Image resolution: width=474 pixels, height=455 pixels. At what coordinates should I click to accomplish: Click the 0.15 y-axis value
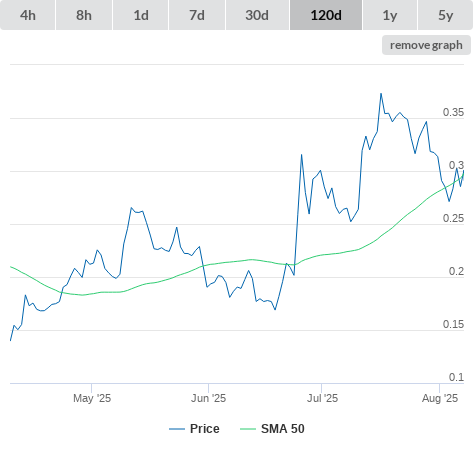pos(453,324)
